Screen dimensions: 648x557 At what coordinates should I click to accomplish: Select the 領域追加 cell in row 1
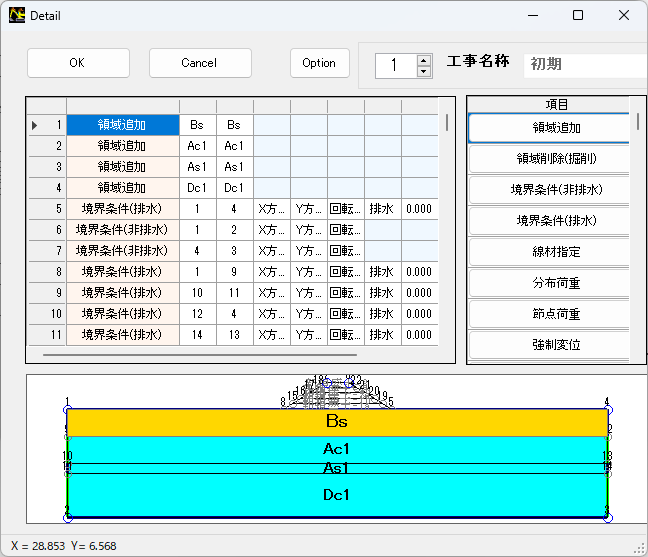[x=123, y=125]
